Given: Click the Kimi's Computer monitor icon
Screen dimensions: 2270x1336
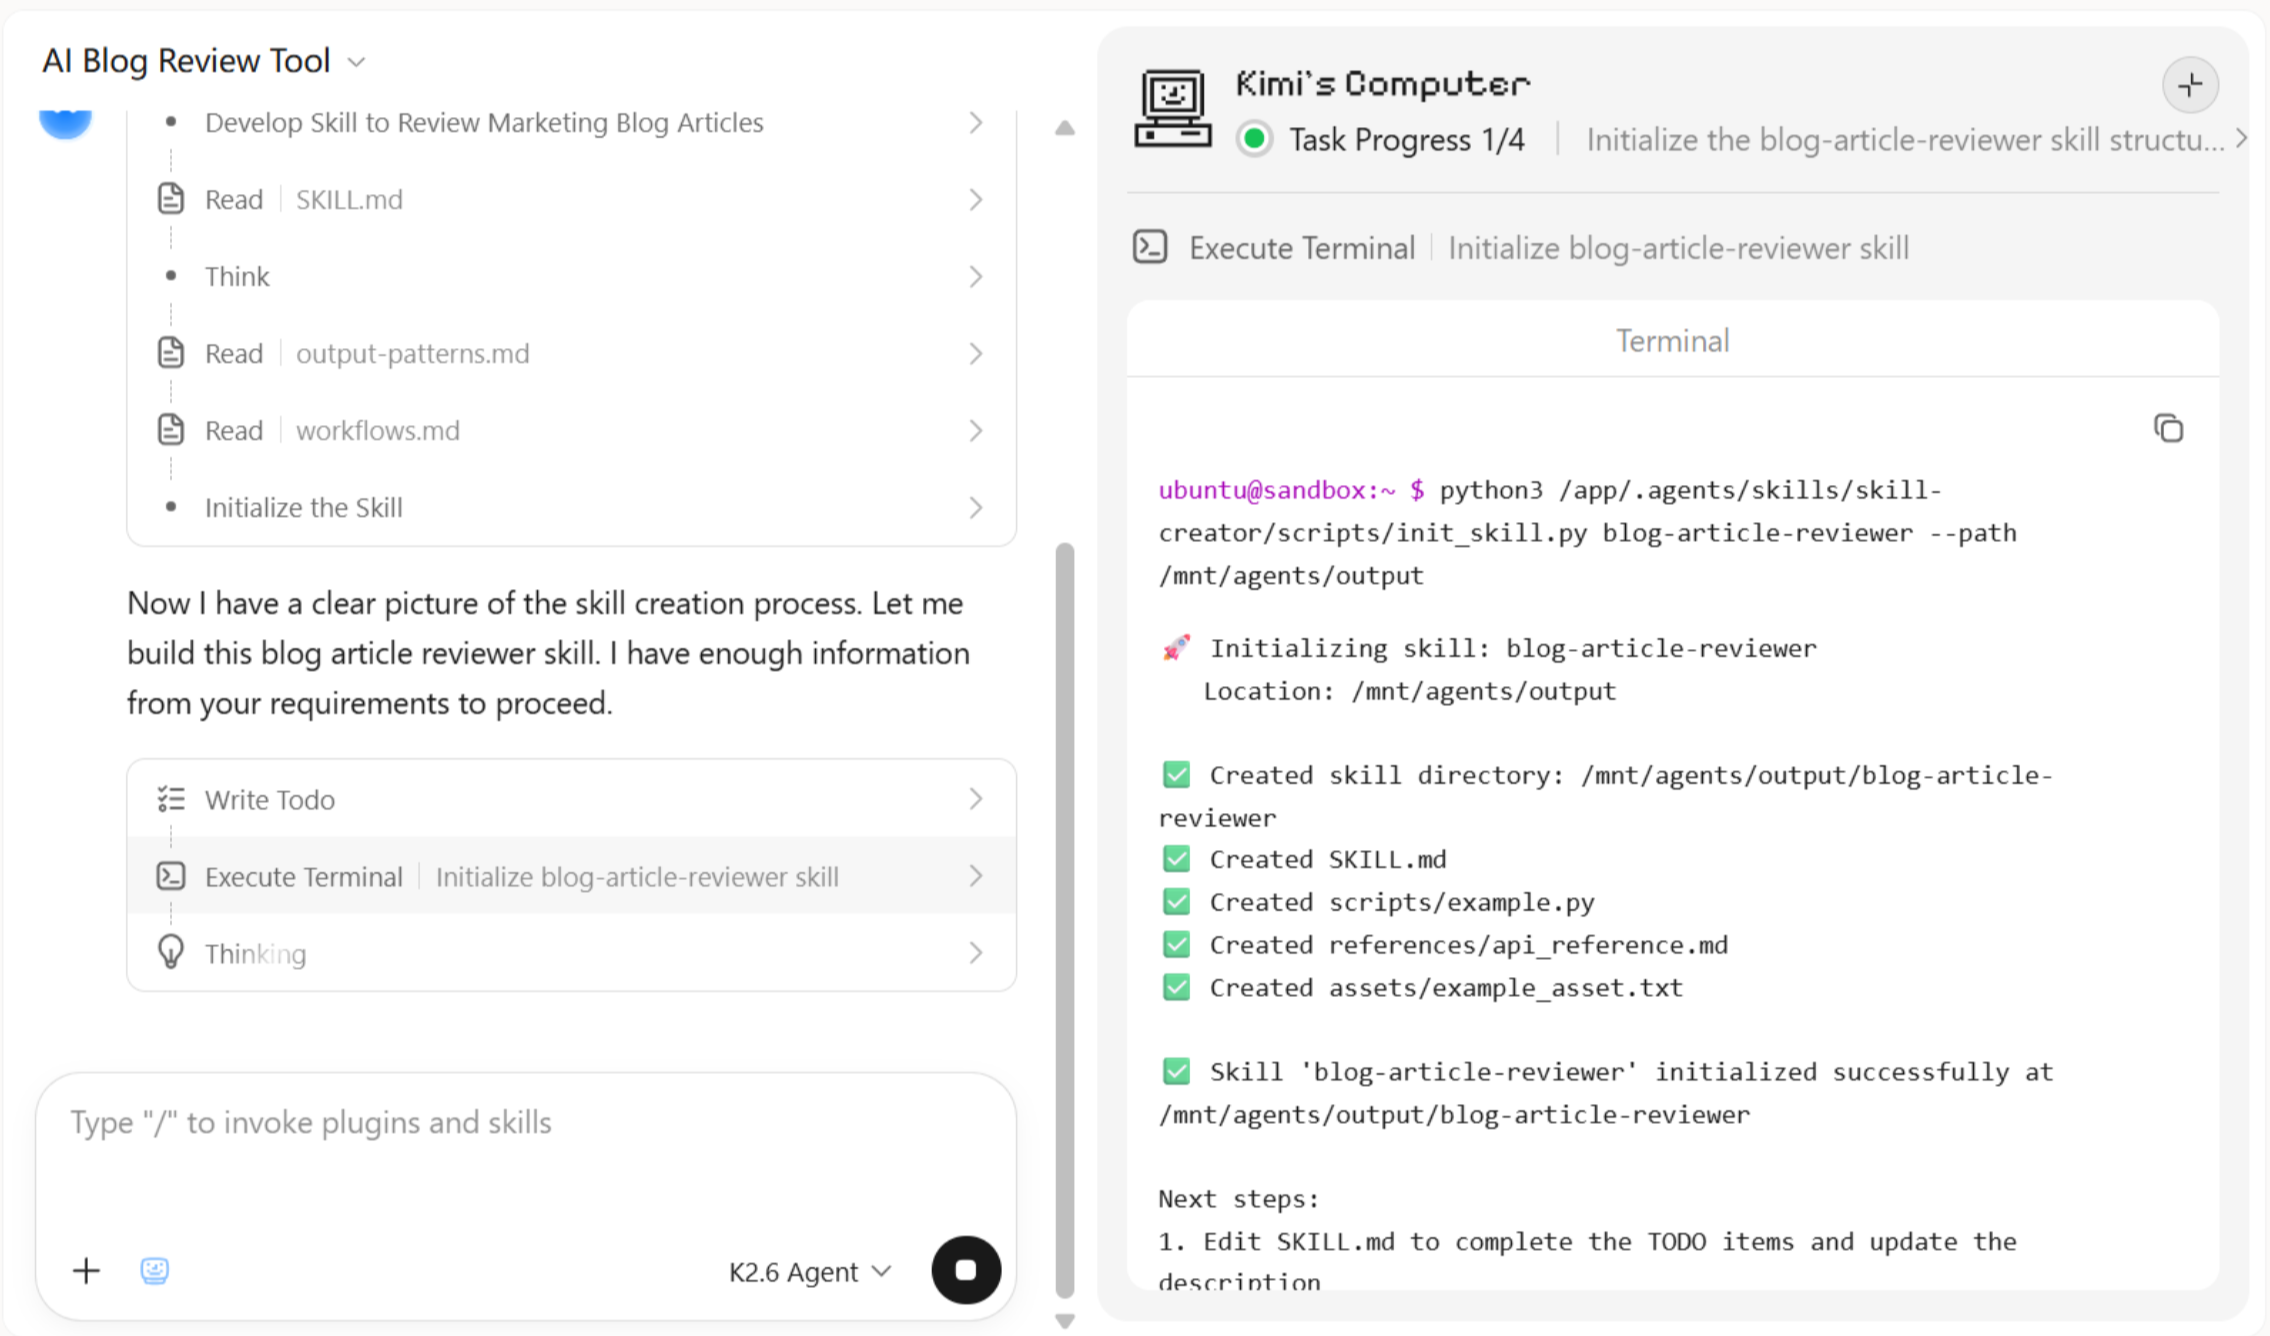Looking at the screenshot, I should coord(1173,108).
